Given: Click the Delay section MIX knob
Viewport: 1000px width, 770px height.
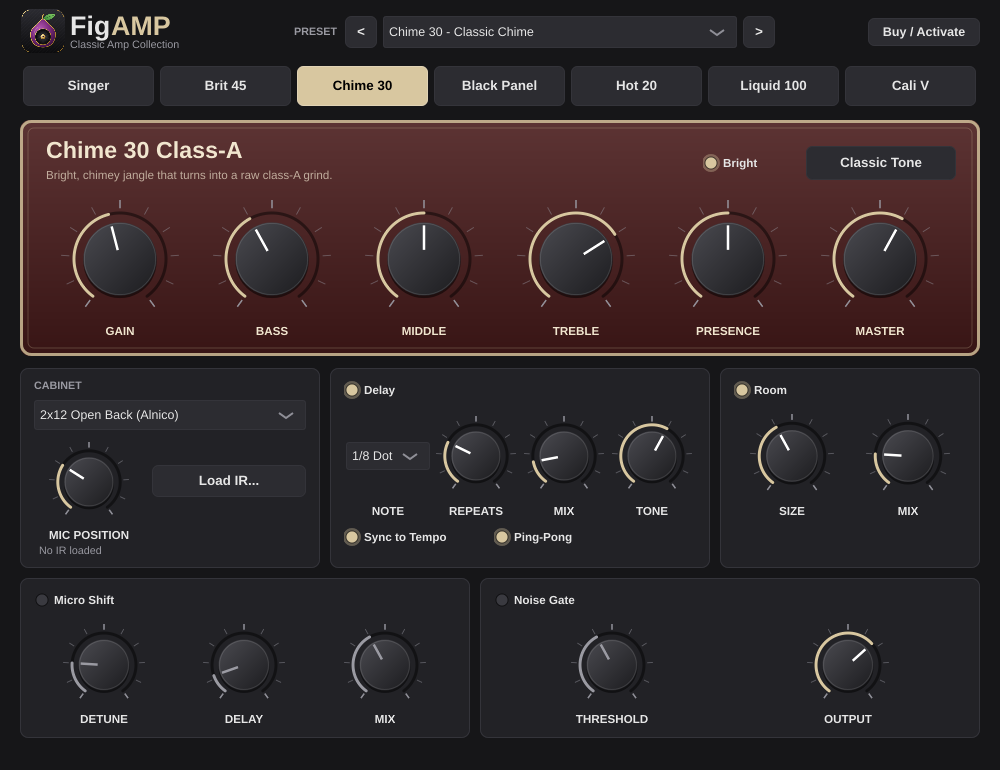Looking at the screenshot, I should tap(564, 455).
